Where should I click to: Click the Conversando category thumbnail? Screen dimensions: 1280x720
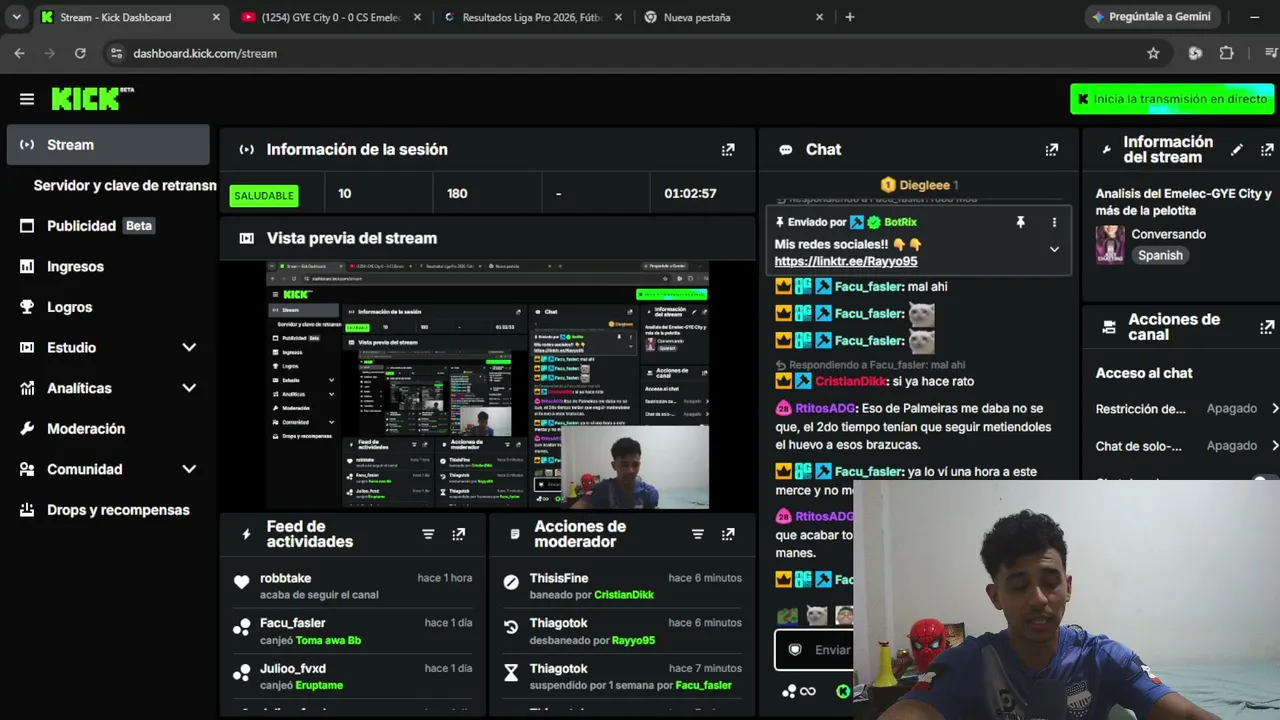(x=1110, y=244)
